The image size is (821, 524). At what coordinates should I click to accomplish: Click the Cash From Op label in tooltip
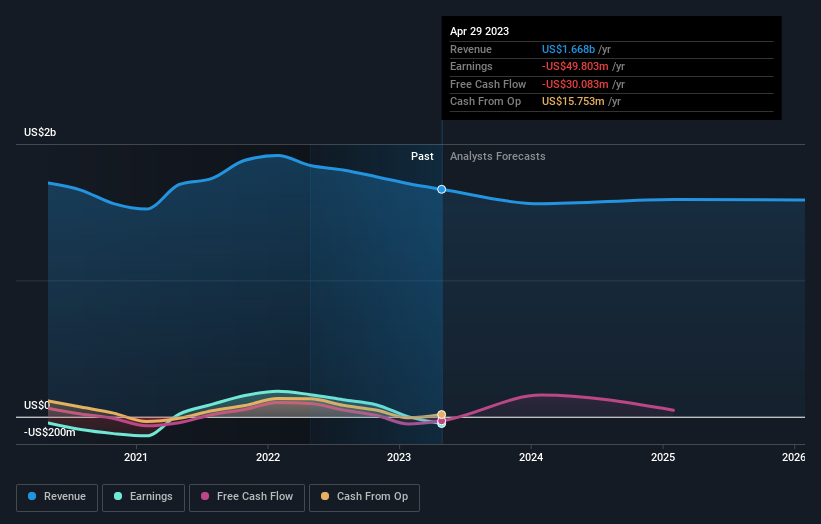pos(485,102)
